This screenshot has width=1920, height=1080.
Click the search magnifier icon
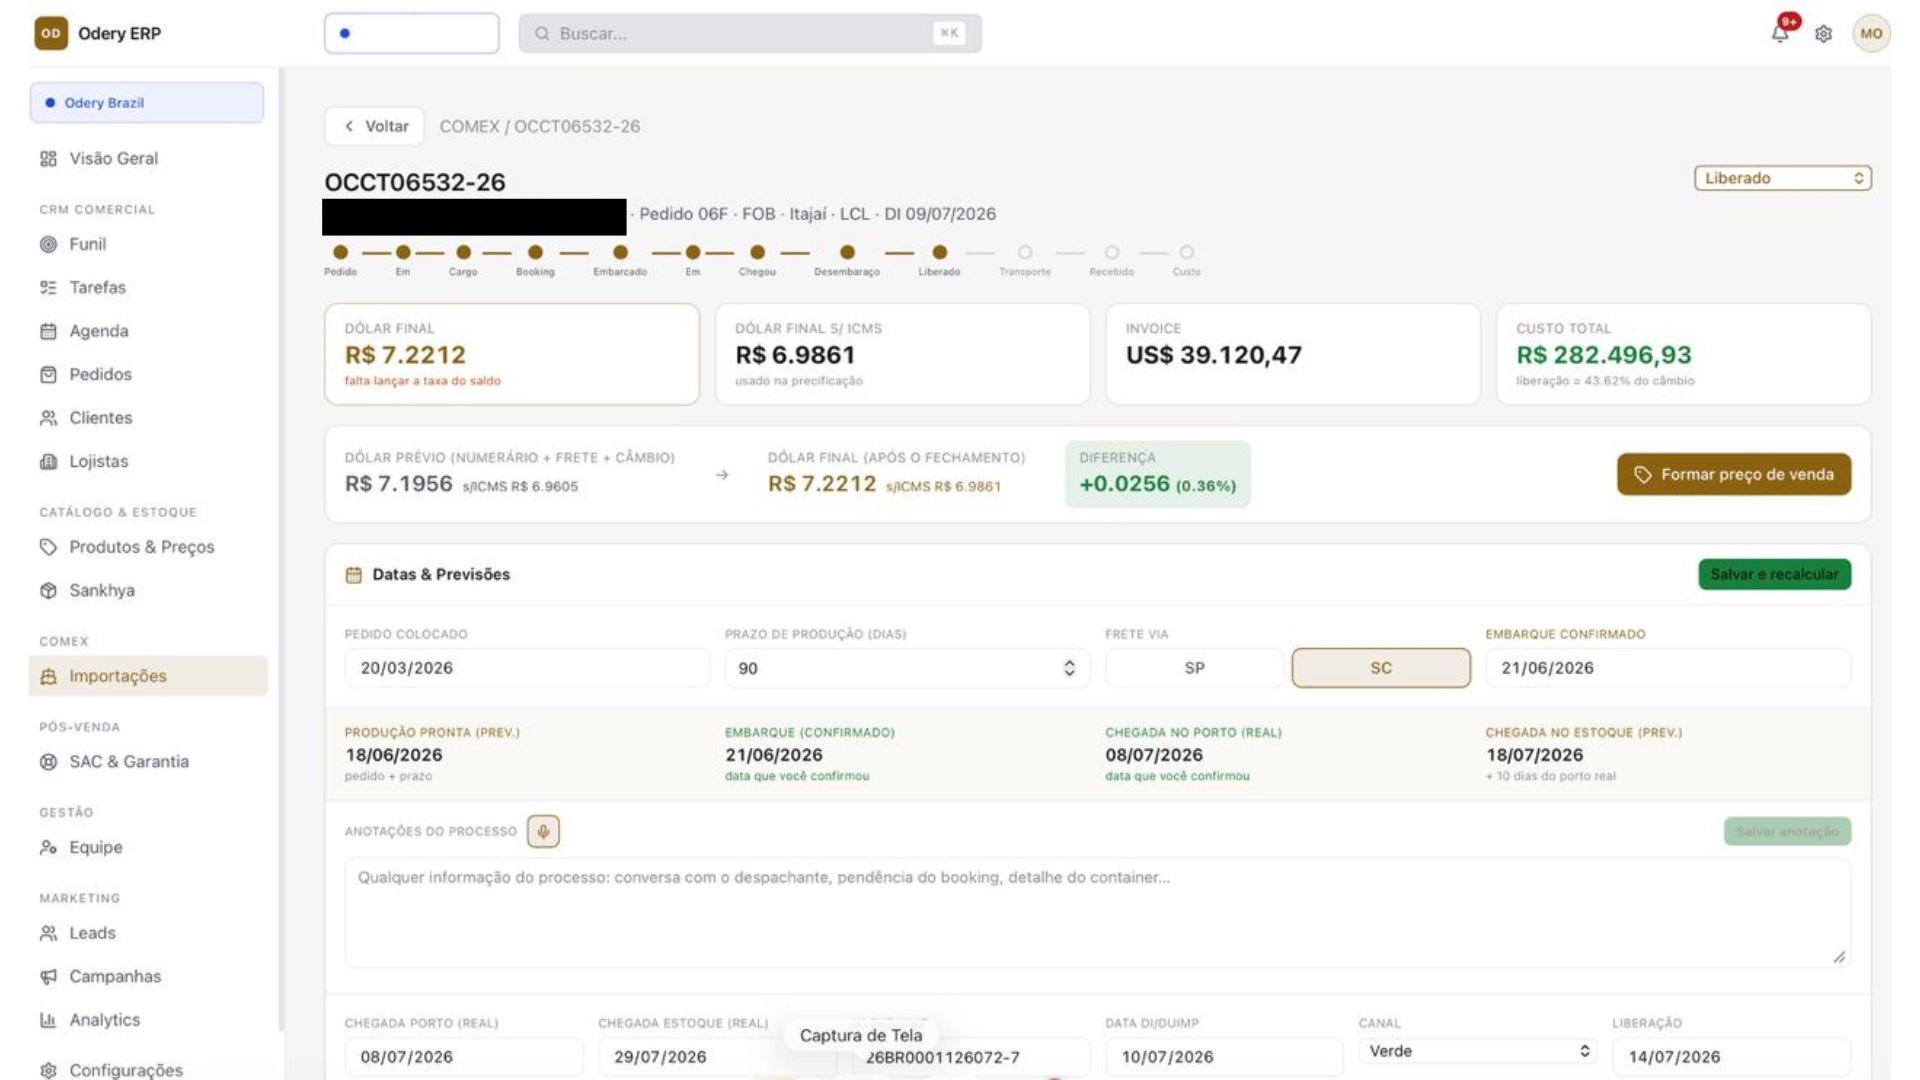pos(542,33)
